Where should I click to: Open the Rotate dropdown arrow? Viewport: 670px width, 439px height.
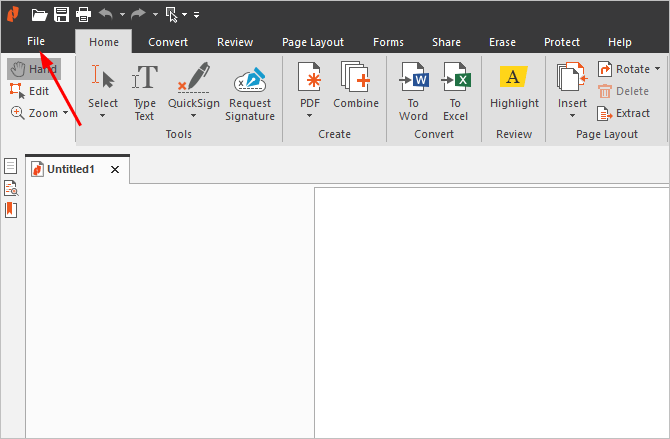click(657, 69)
